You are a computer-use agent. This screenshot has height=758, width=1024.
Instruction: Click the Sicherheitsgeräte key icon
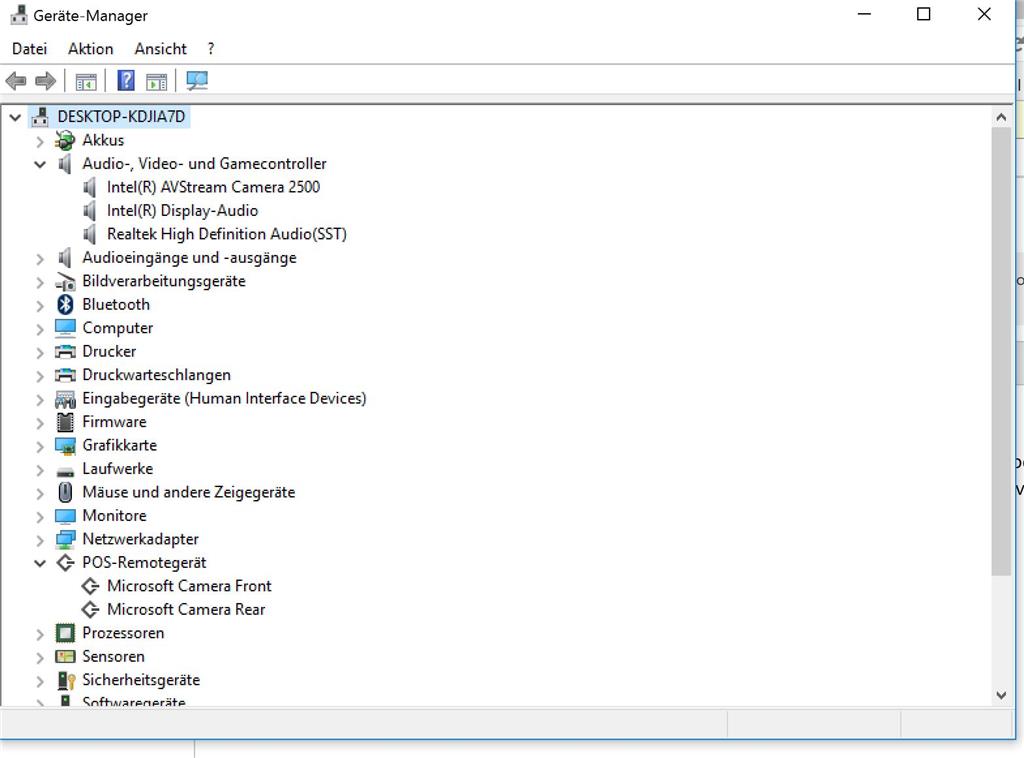(x=66, y=680)
